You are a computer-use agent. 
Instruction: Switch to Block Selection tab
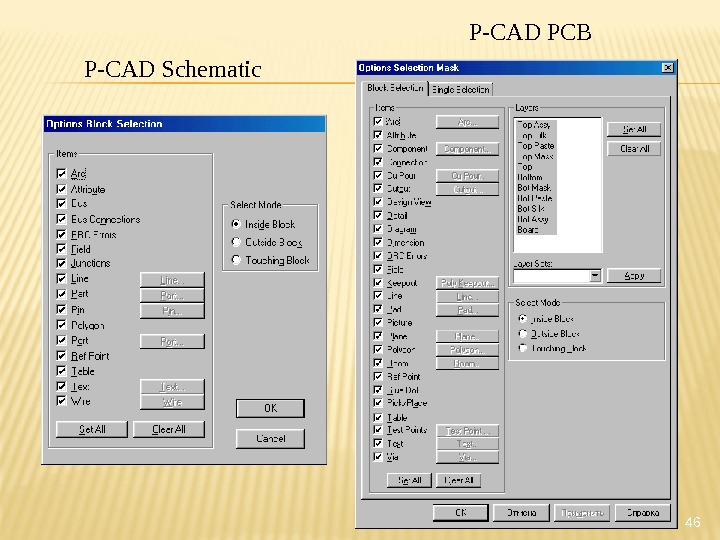[x=395, y=88]
